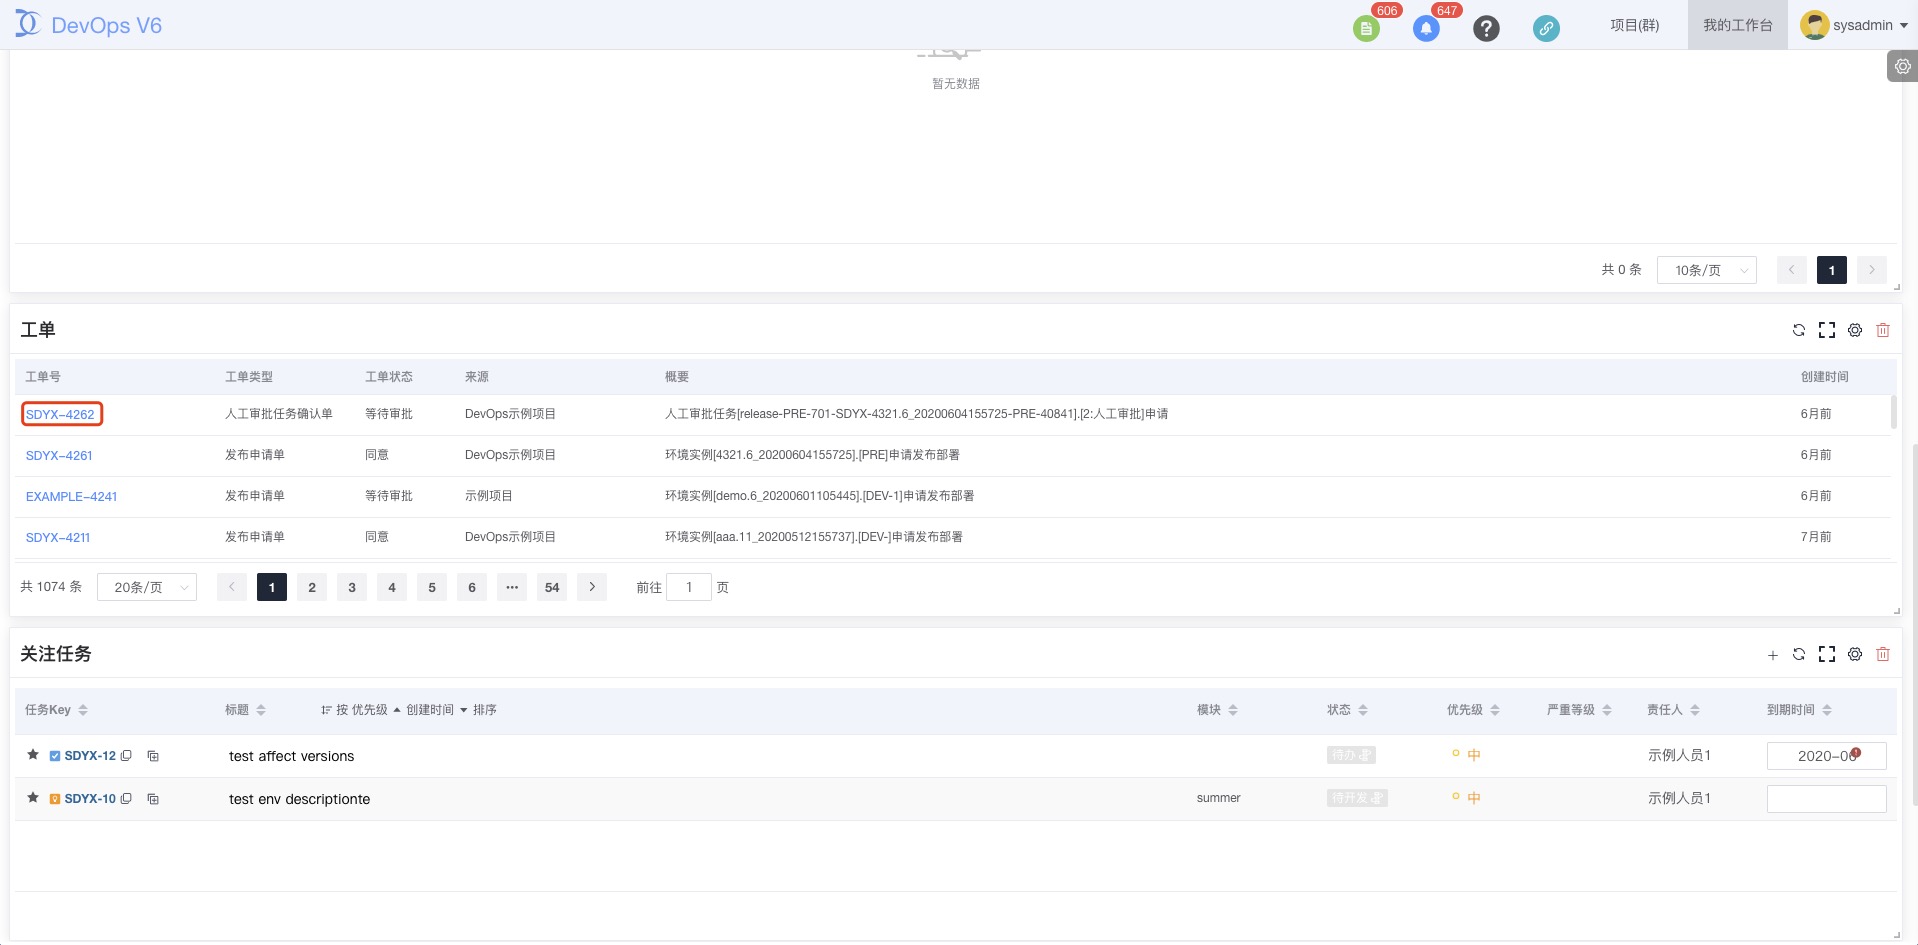Viewport: 1918px width, 945px height.
Task: Click the ellipsis to skip 工单 pages
Action: [512, 587]
